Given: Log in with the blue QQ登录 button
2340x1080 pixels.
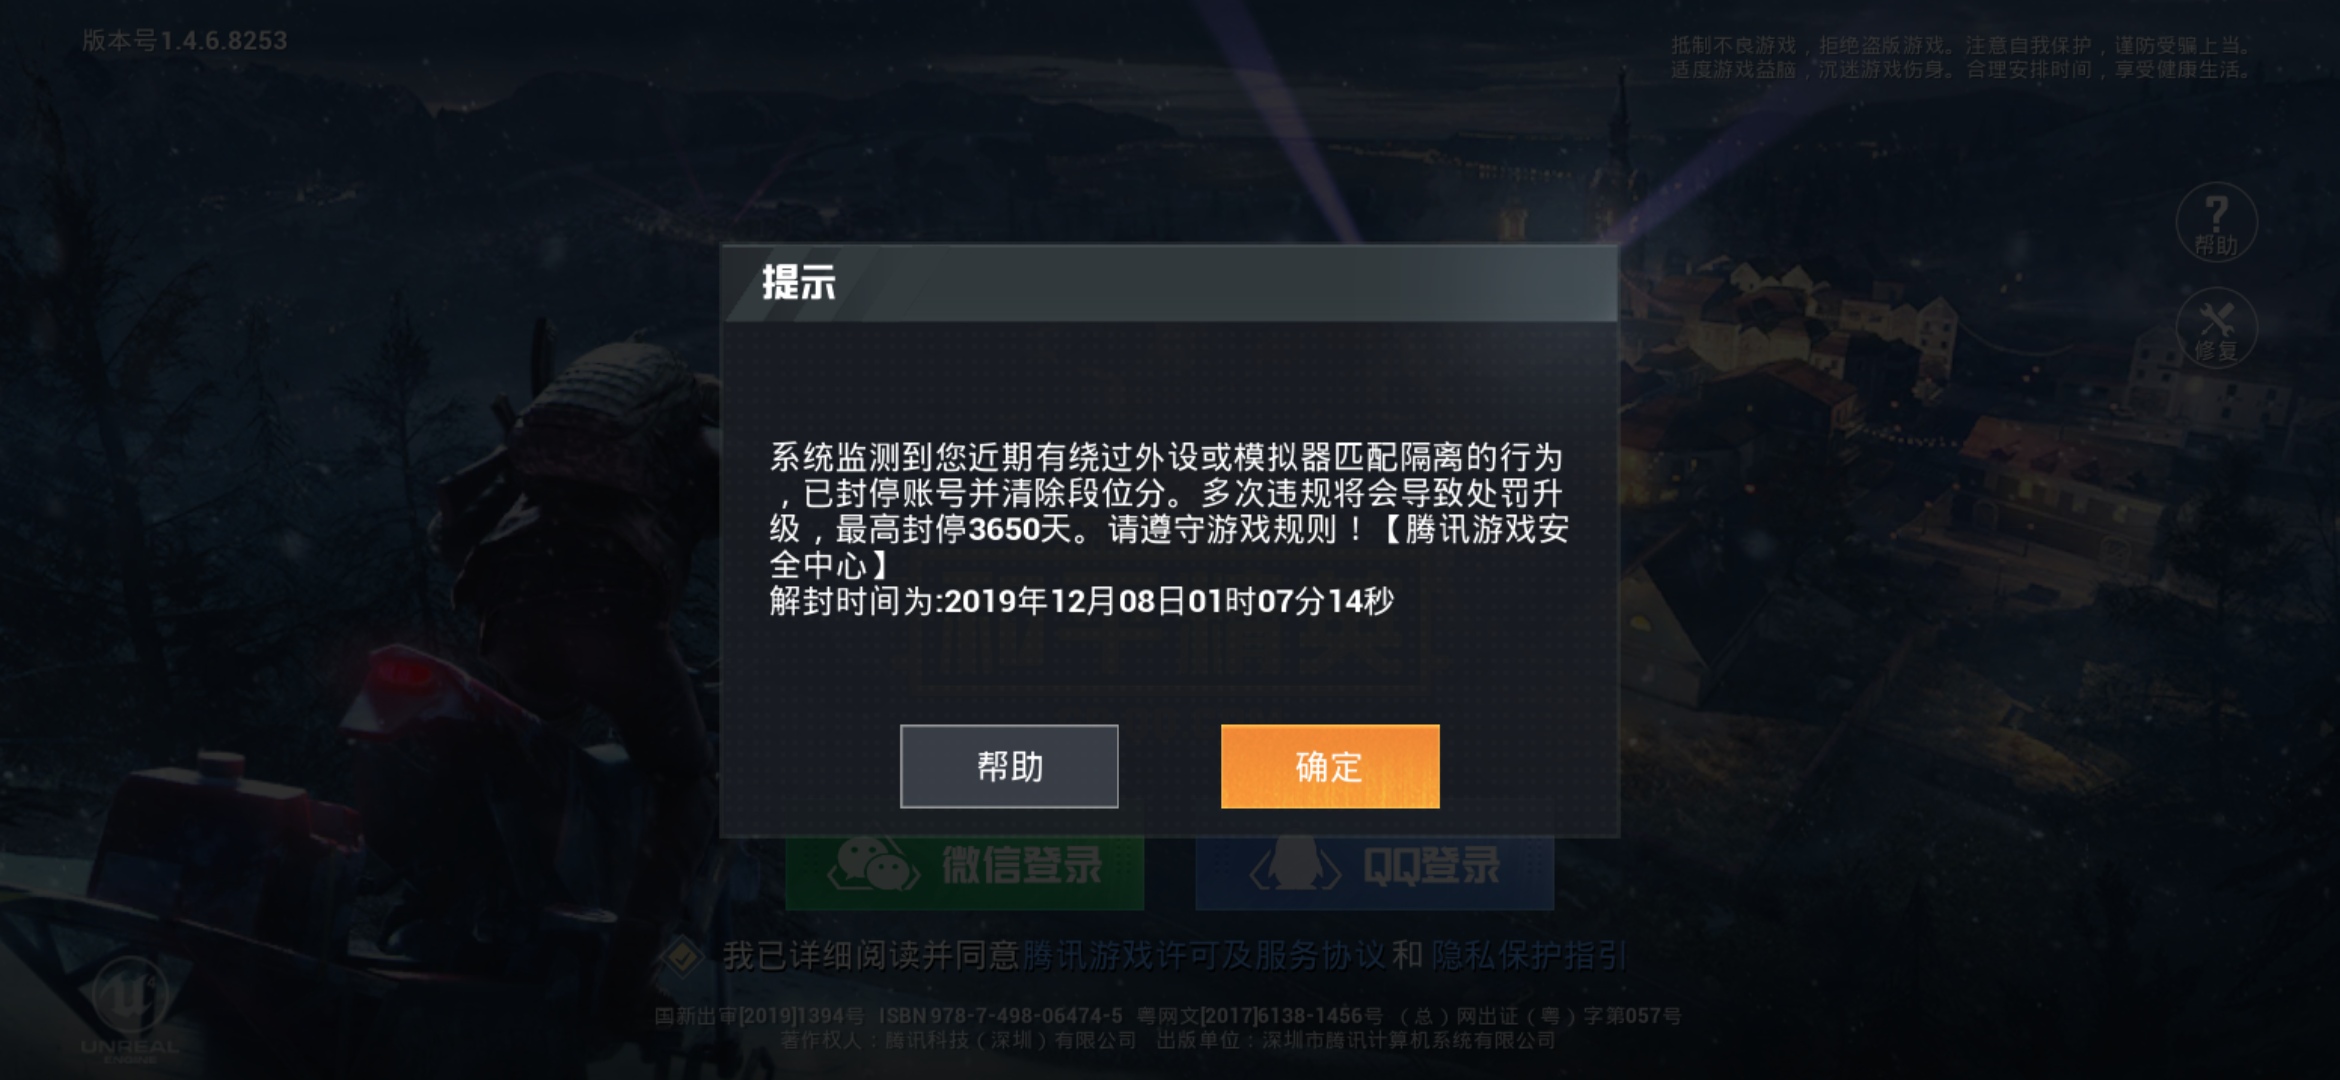Looking at the screenshot, I should pyautogui.click(x=1375, y=872).
